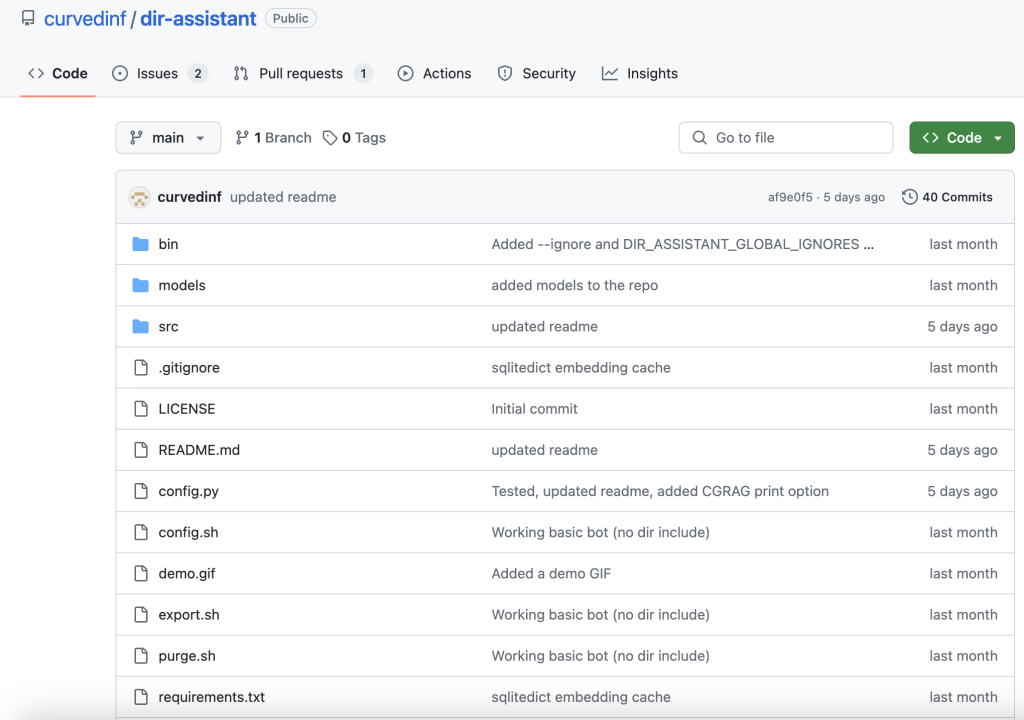Click the file icon for LICENSE

tap(140, 409)
